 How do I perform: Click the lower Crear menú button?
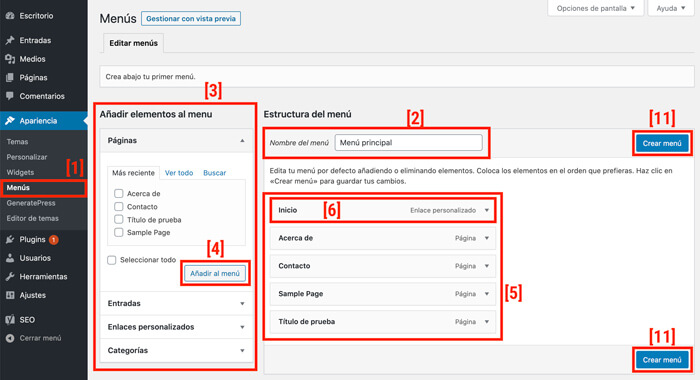click(662, 360)
